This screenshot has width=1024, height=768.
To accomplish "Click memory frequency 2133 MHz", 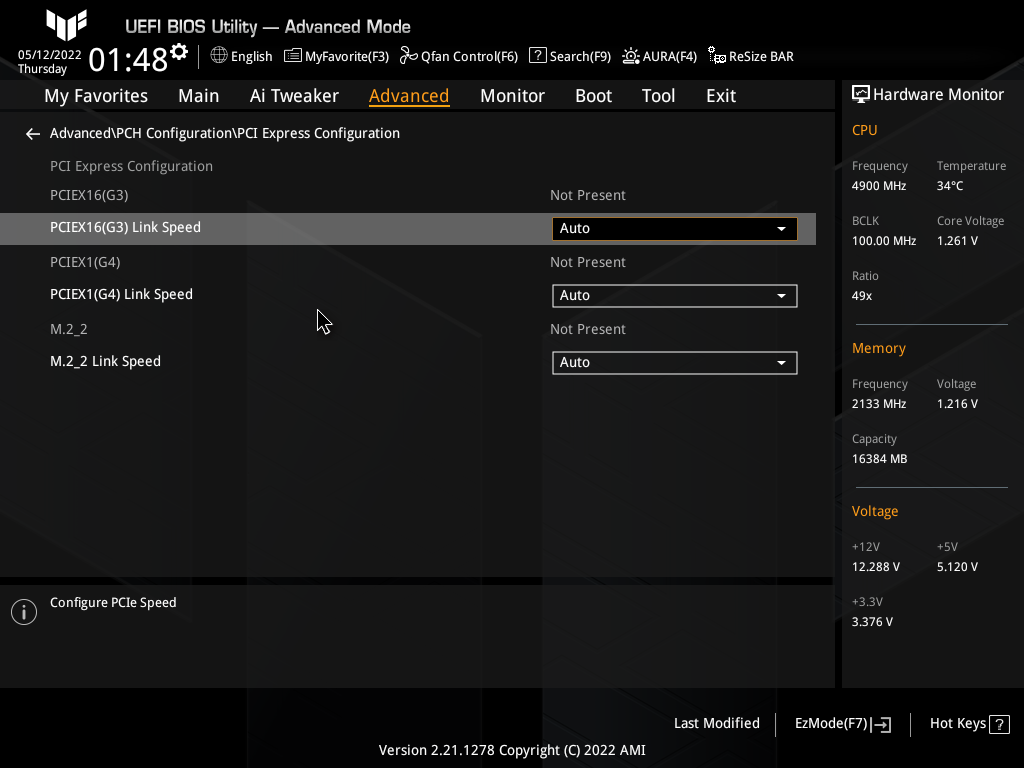I will tap(879, 404).
